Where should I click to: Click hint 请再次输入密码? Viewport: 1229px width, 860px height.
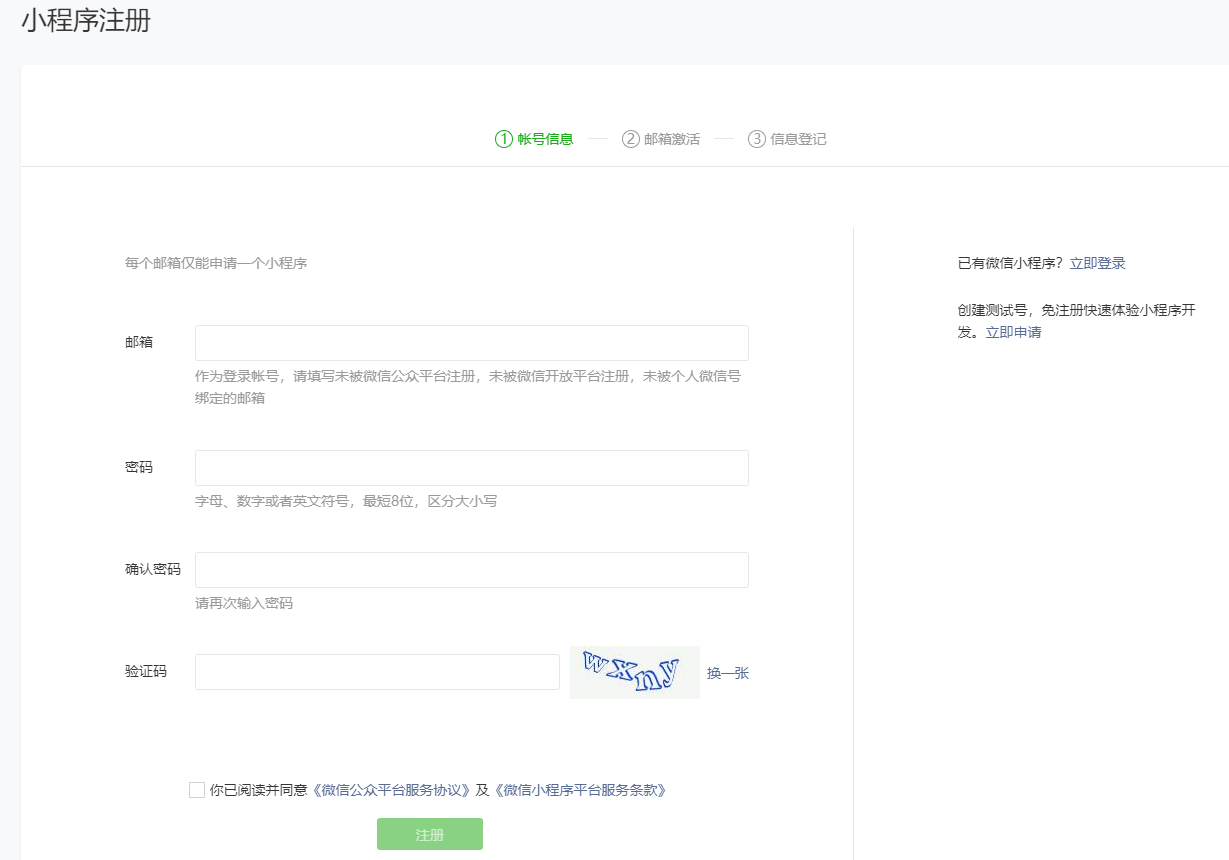244,603
